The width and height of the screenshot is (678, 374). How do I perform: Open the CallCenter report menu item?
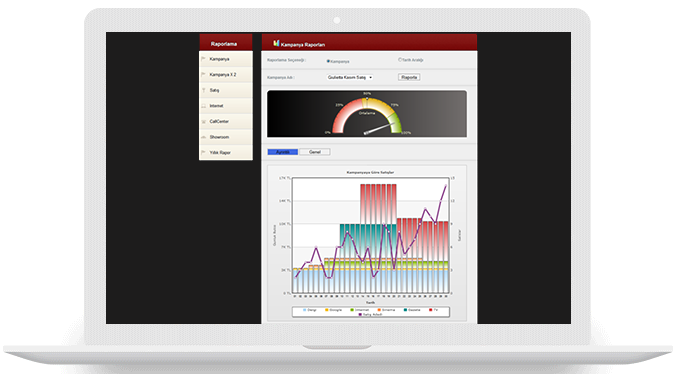click(x=226, y=121)
